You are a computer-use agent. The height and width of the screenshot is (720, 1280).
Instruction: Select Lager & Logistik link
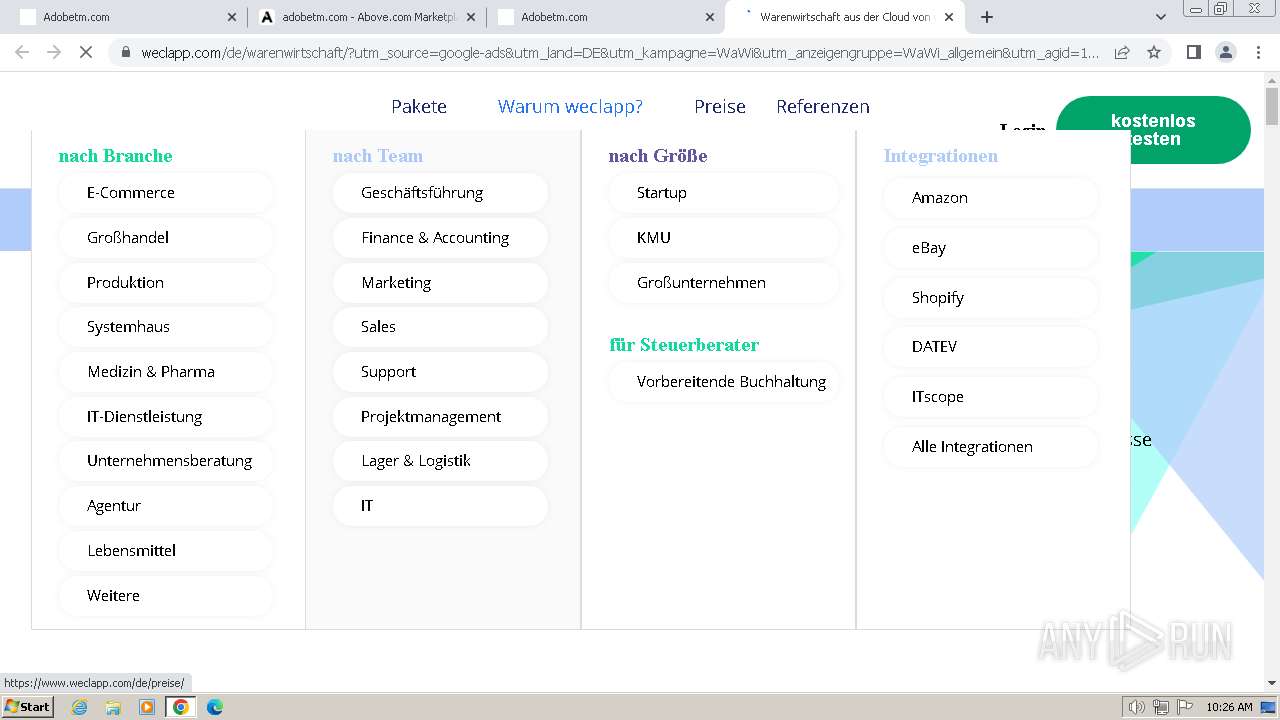[441, 461]
